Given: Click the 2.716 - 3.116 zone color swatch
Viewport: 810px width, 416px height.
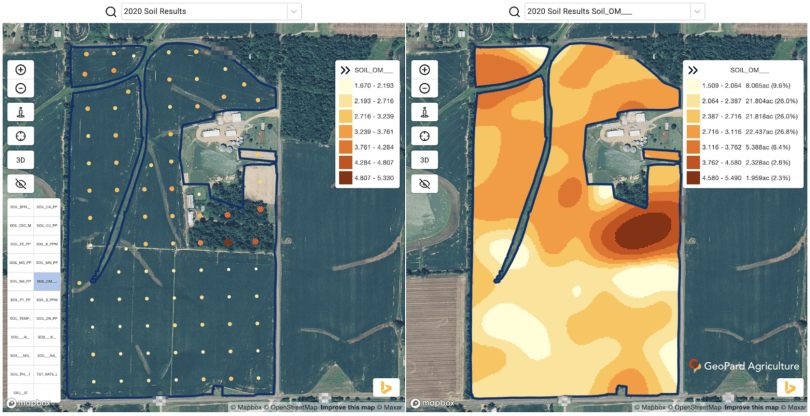Looking at the screenshot, I should coord(693,132).
